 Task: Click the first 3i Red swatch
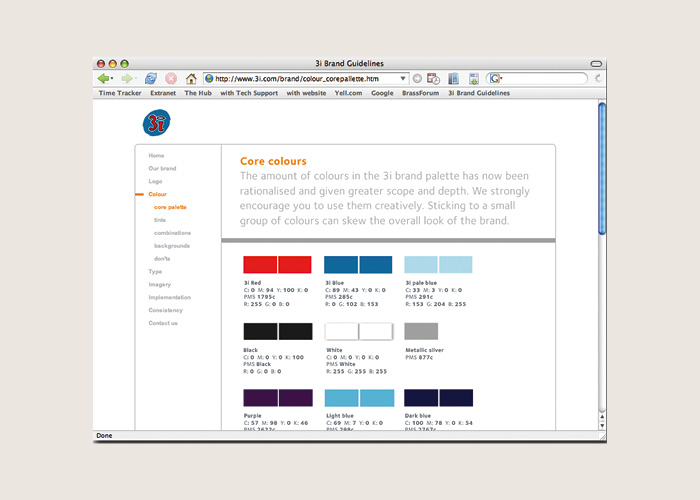260,265
